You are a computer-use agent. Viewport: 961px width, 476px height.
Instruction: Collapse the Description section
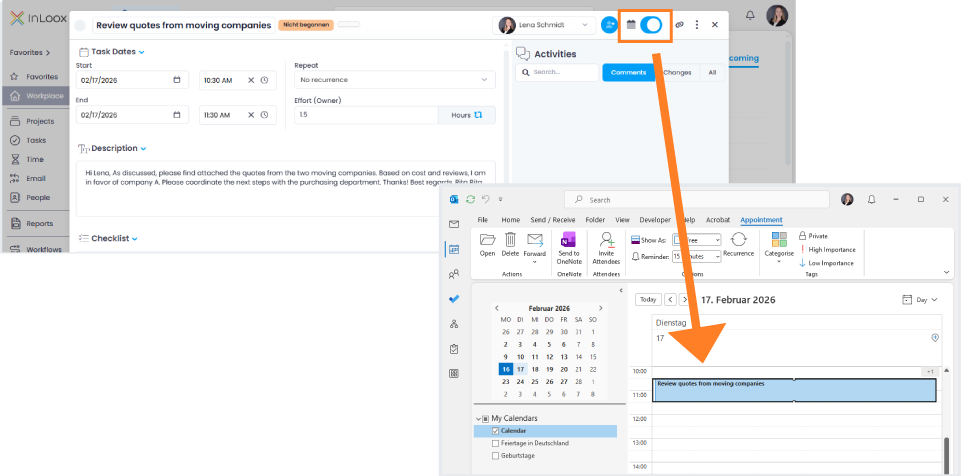tap(143, 148)
